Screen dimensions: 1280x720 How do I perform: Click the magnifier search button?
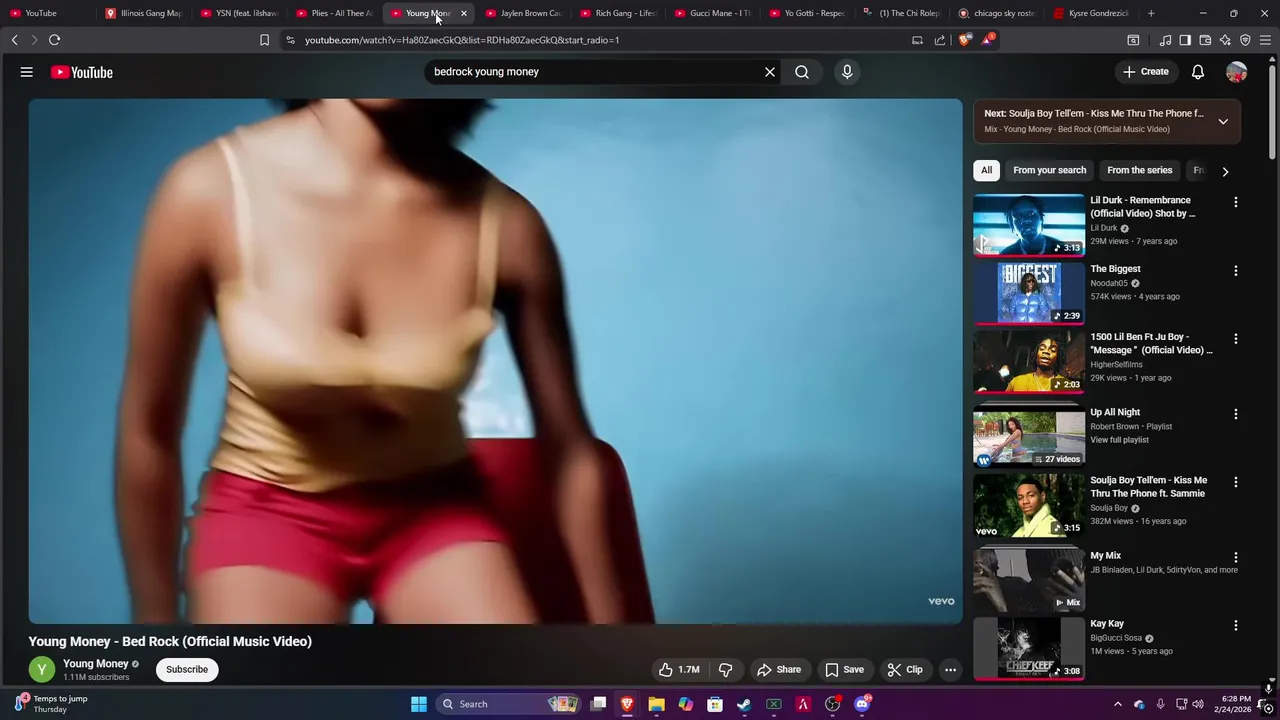(x=802, y=72)
